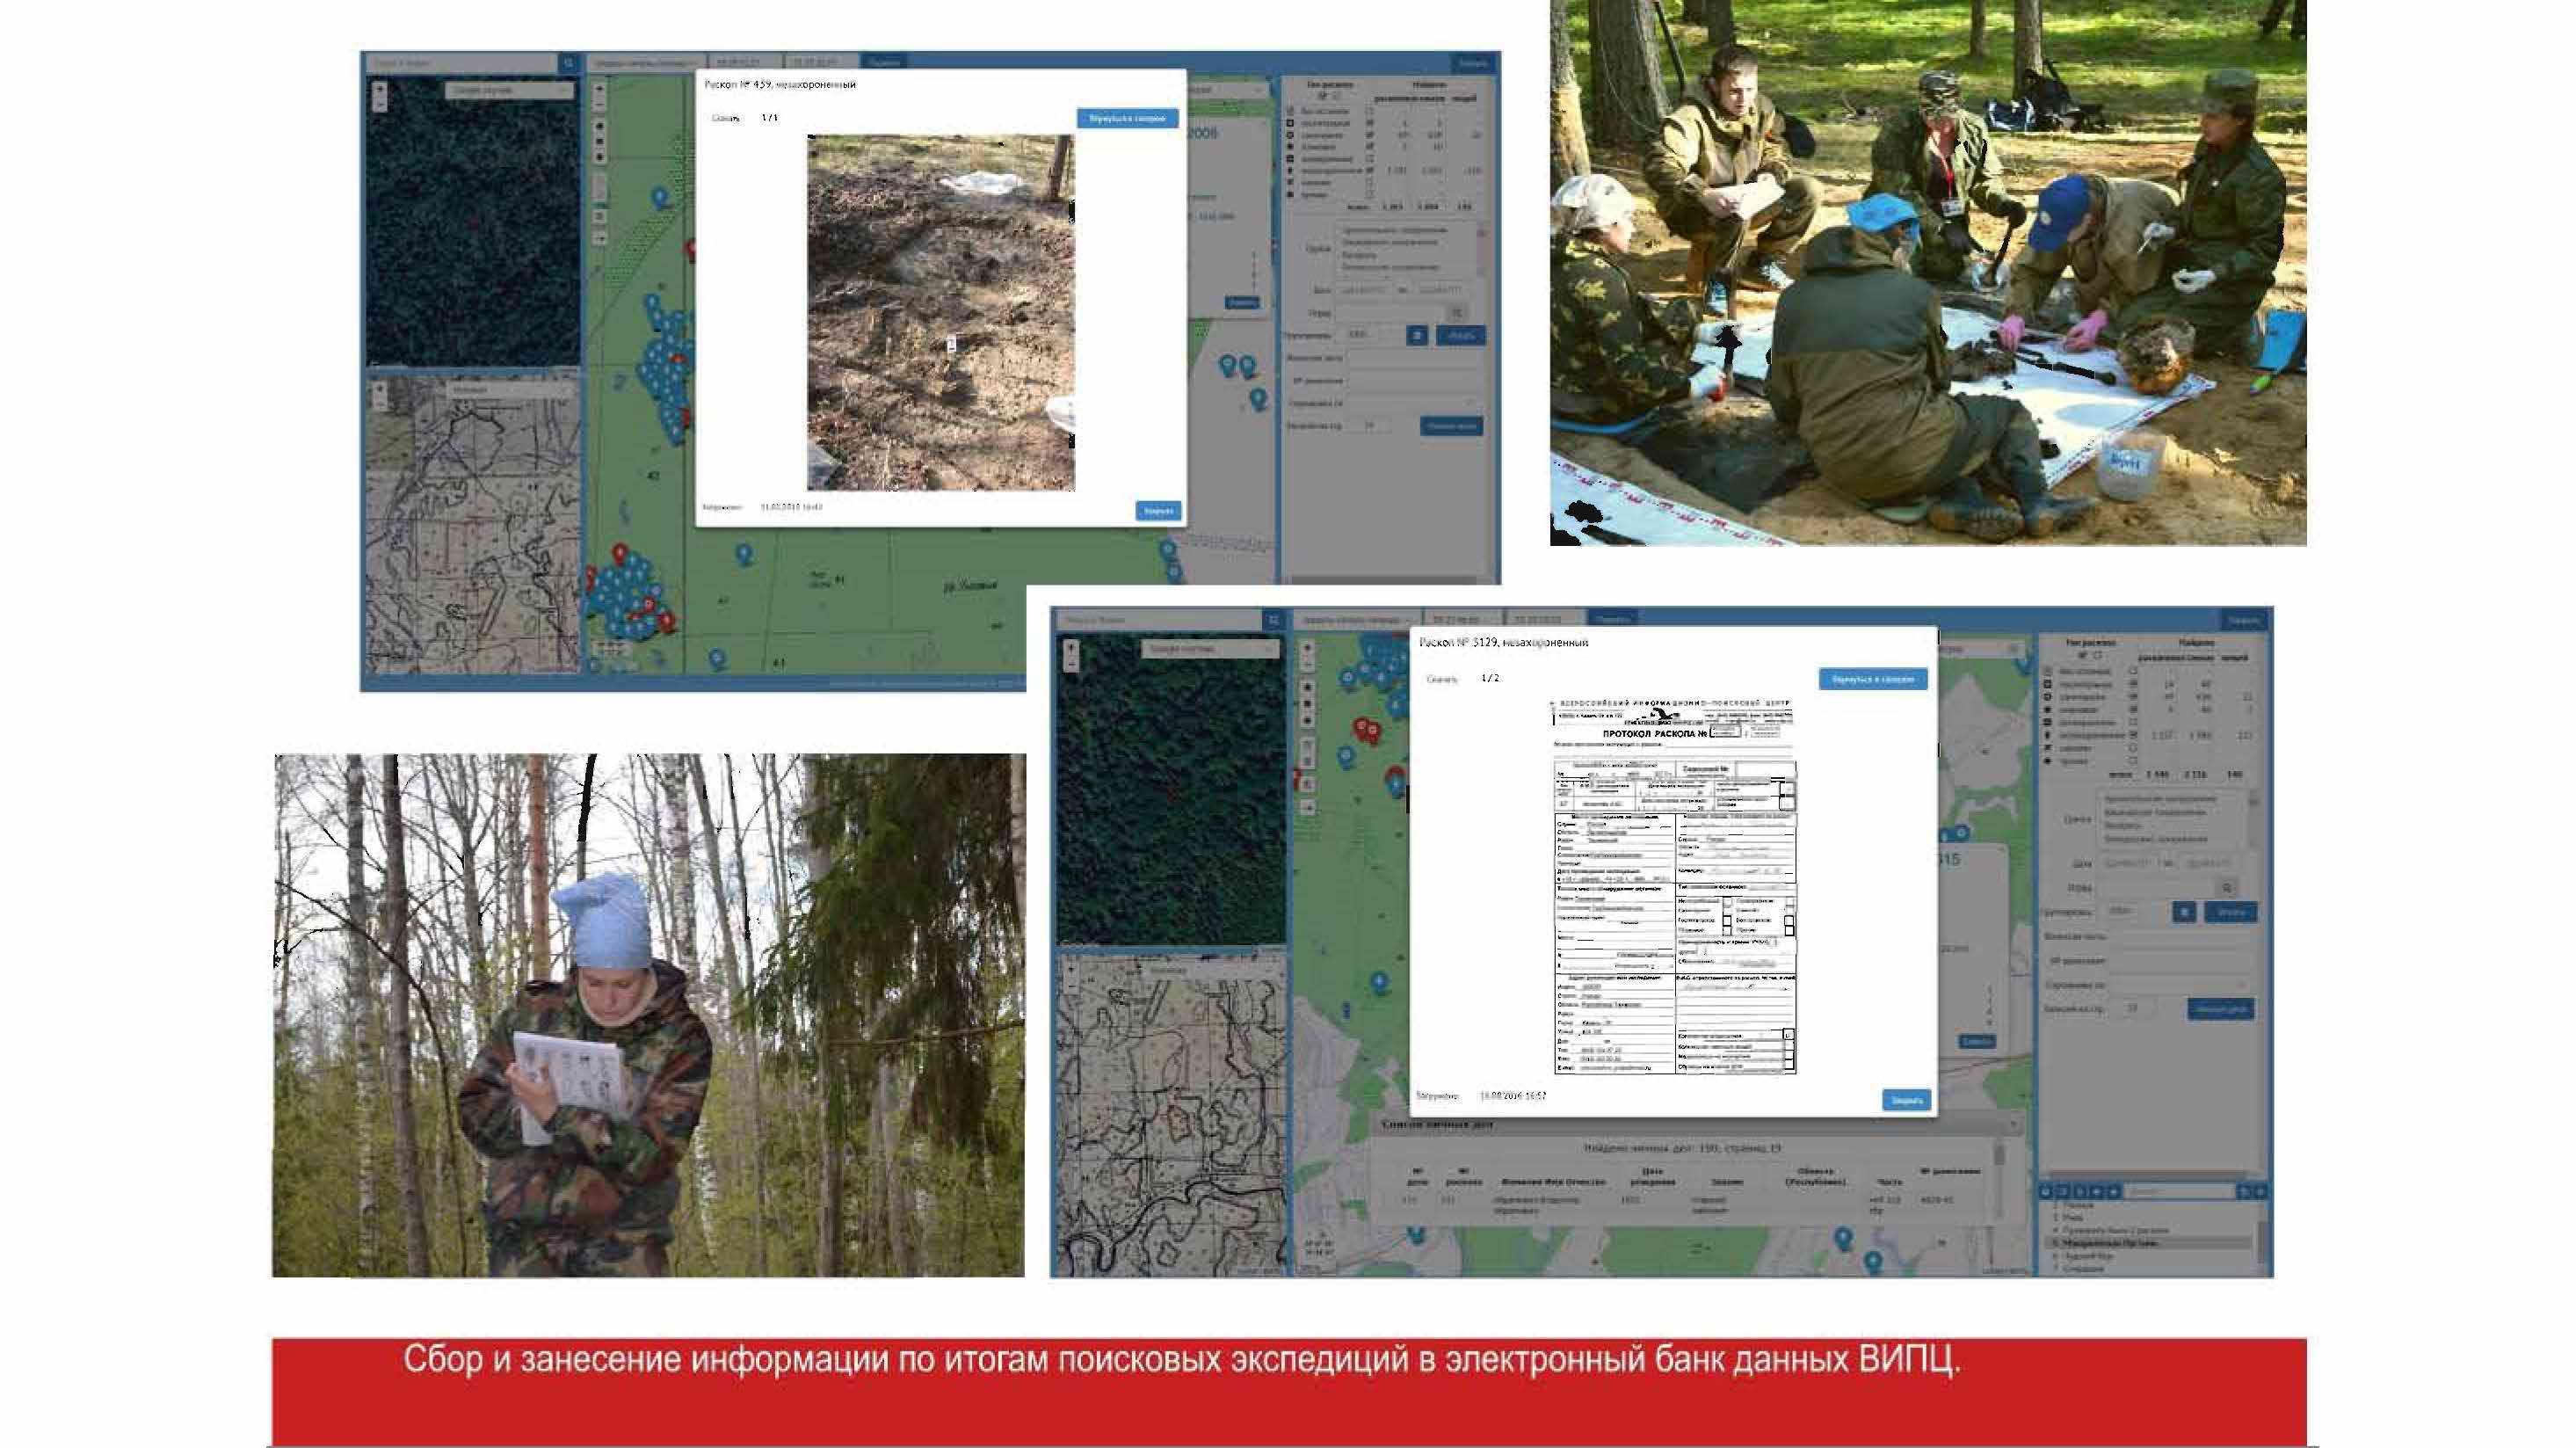
Task: Toggle the last dig-type checkbox in lower right panel
Action: click(2133, 761)
